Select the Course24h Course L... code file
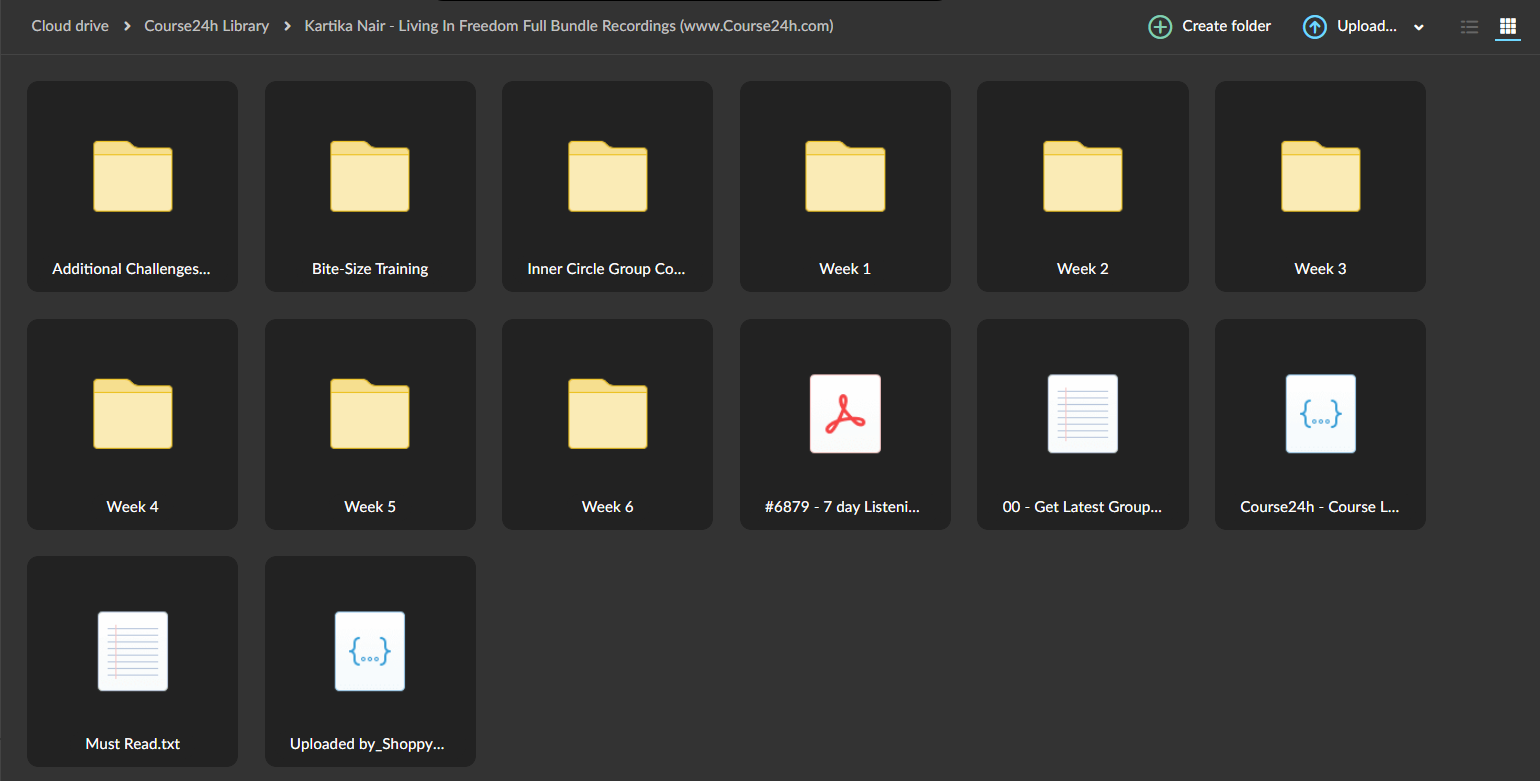 pos(1320,424)
